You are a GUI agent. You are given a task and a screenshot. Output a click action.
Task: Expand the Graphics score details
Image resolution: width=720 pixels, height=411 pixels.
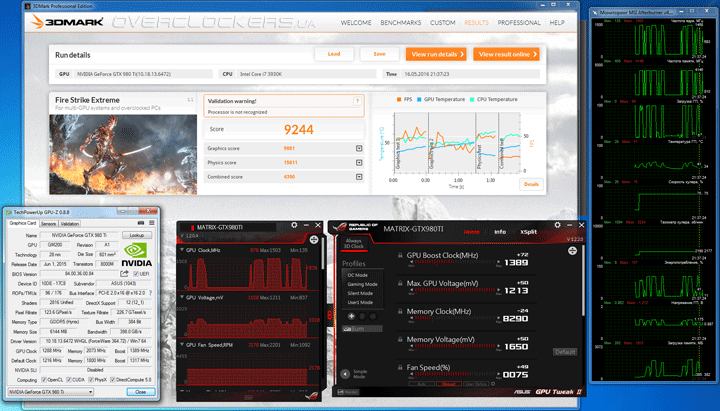coord(359,148)
